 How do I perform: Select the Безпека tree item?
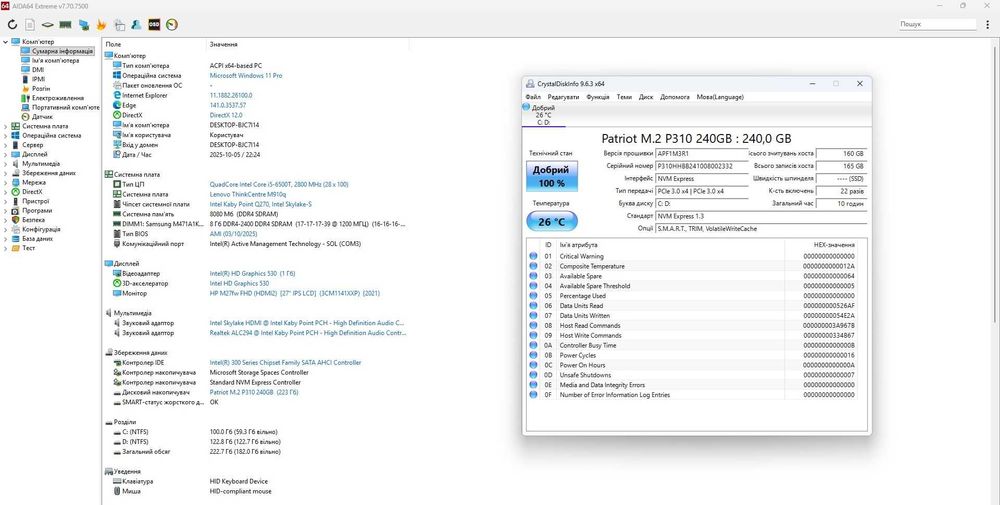34,220
